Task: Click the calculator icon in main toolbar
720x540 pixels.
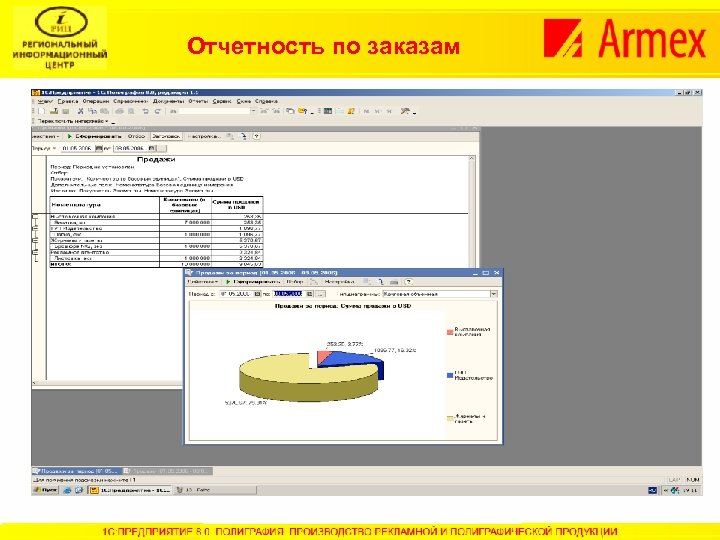Action: click(x=328, y=111)
